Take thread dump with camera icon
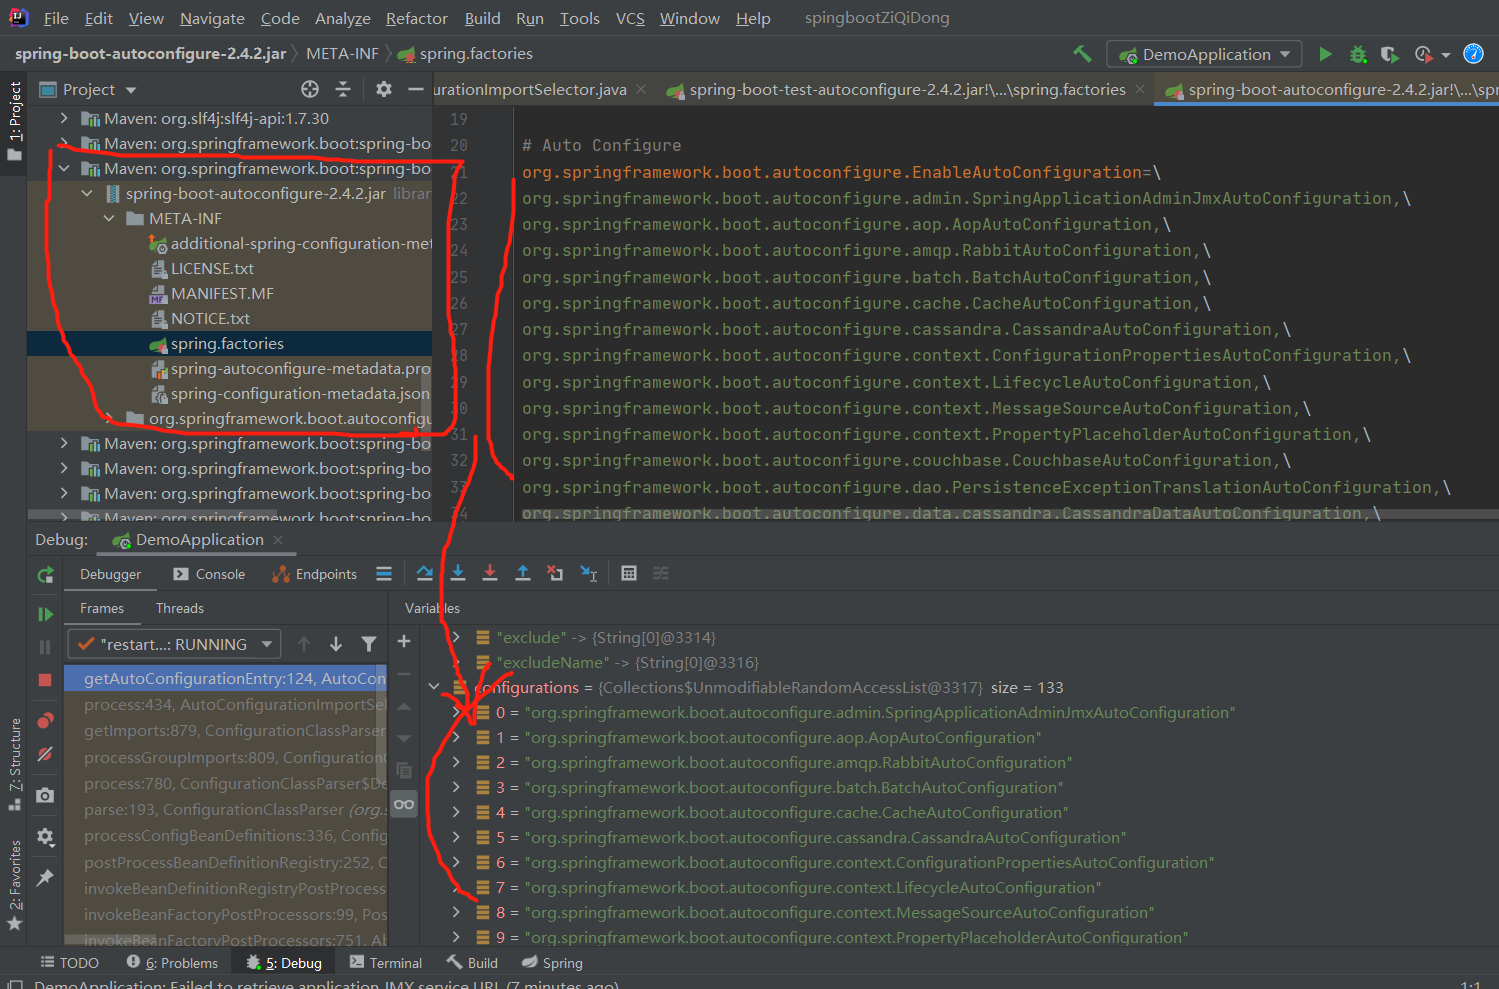Screen dimensions: 1499x989 coord(45,795)
